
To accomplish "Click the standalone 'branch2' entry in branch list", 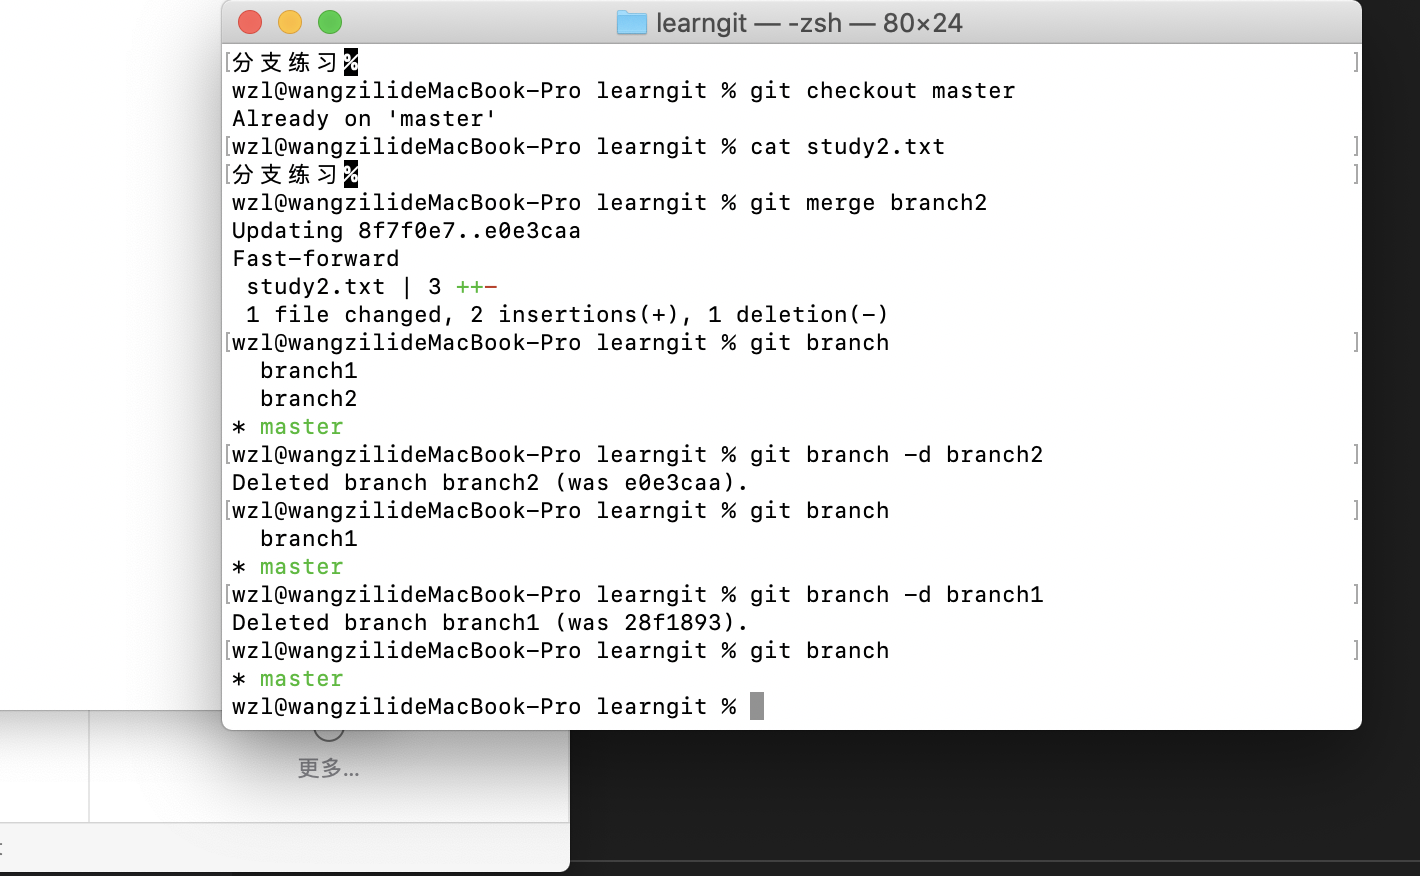I will [x=308, y=398].
